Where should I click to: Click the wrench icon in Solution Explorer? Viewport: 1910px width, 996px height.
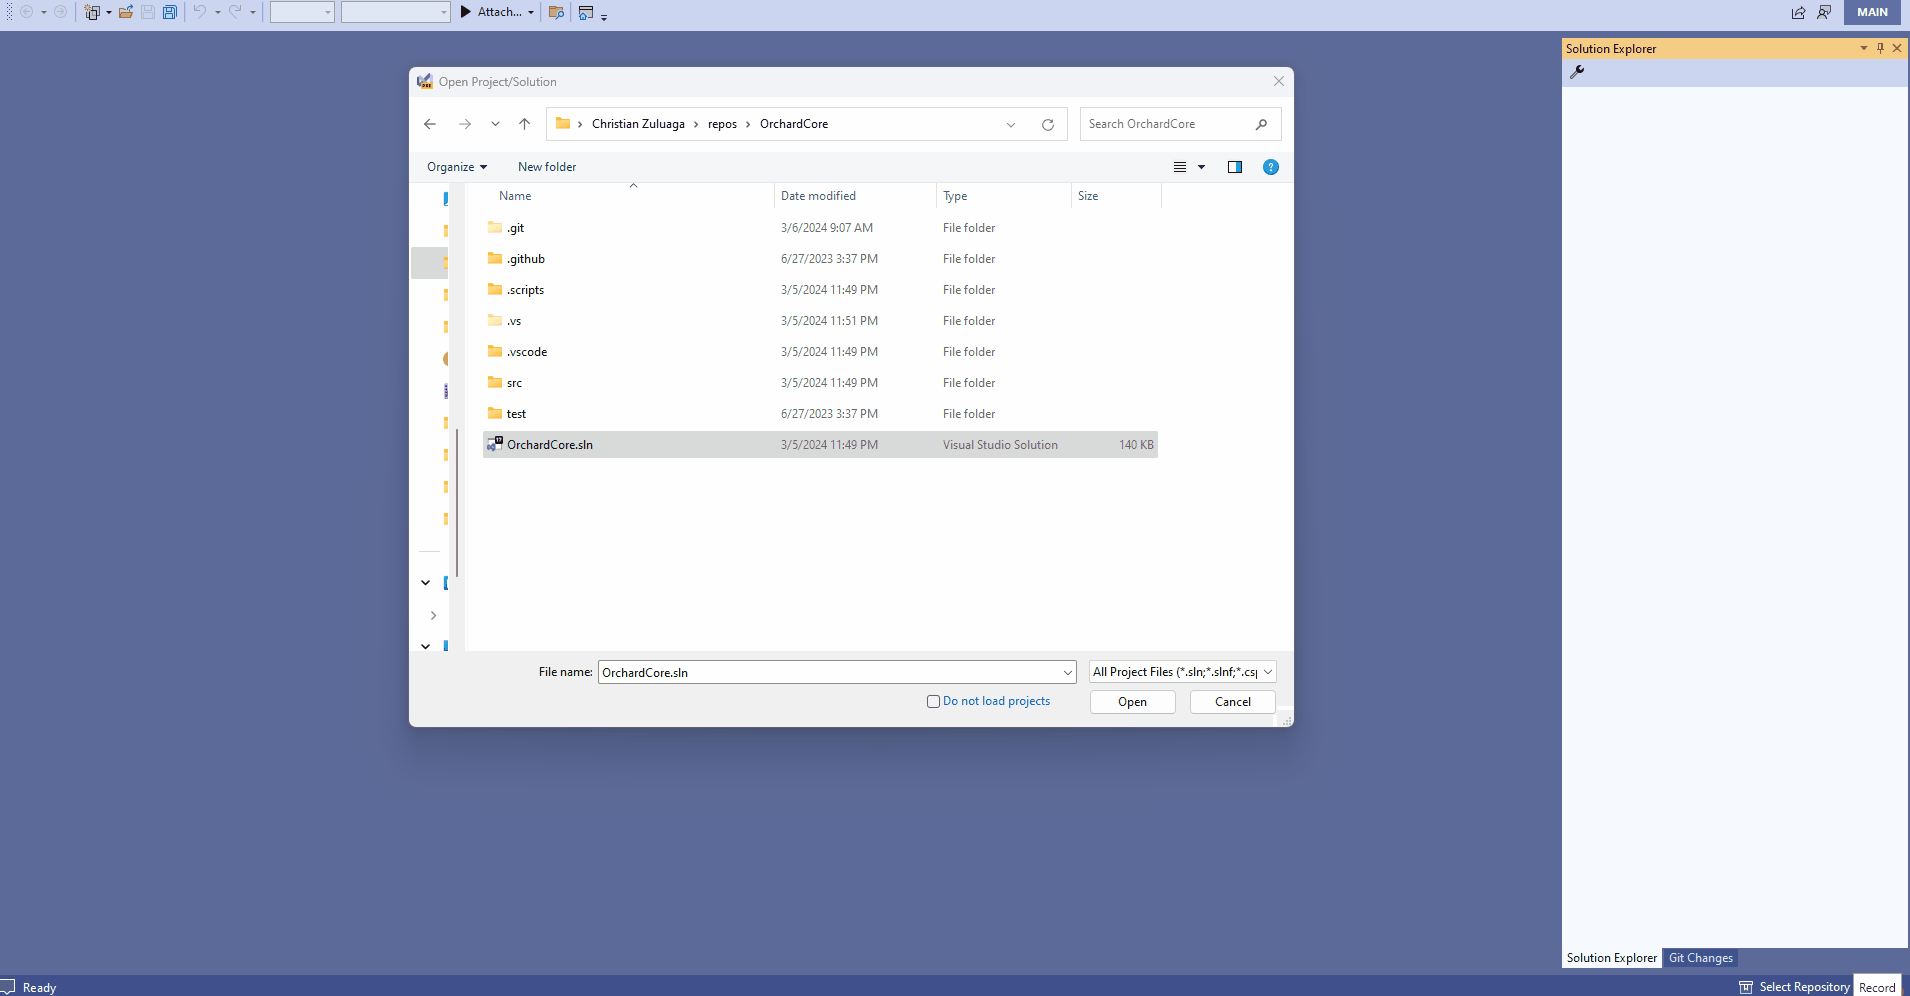[x=1577, y=72]
